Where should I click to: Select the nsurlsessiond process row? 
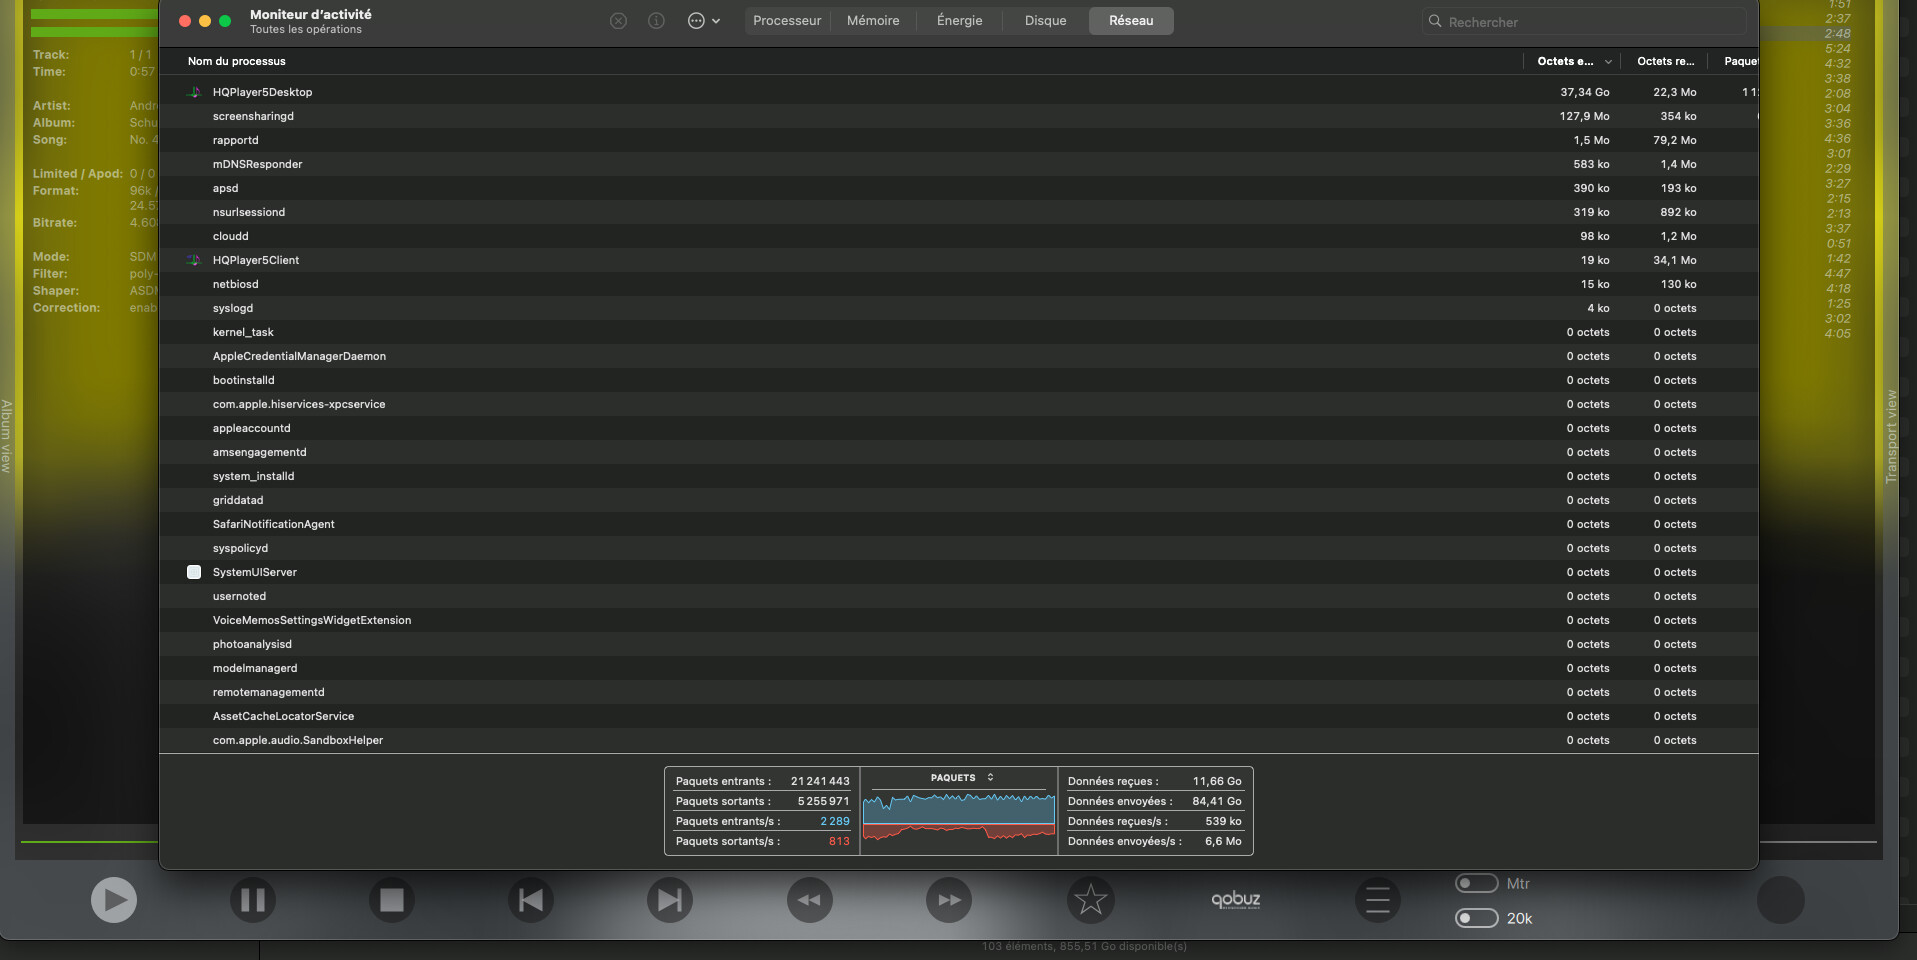coord(958,212)
